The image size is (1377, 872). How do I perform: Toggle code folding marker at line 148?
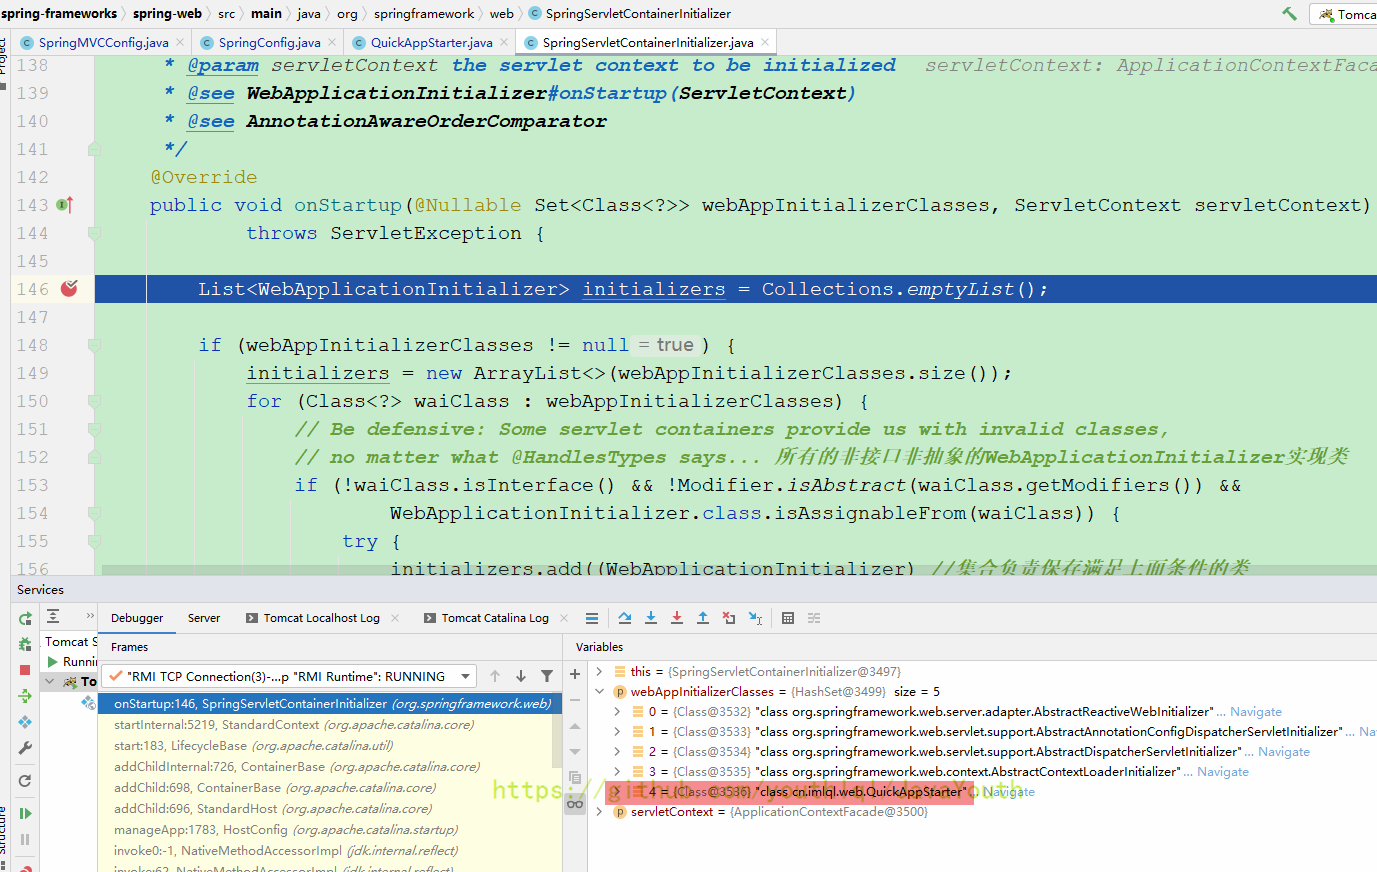point(94,345)
